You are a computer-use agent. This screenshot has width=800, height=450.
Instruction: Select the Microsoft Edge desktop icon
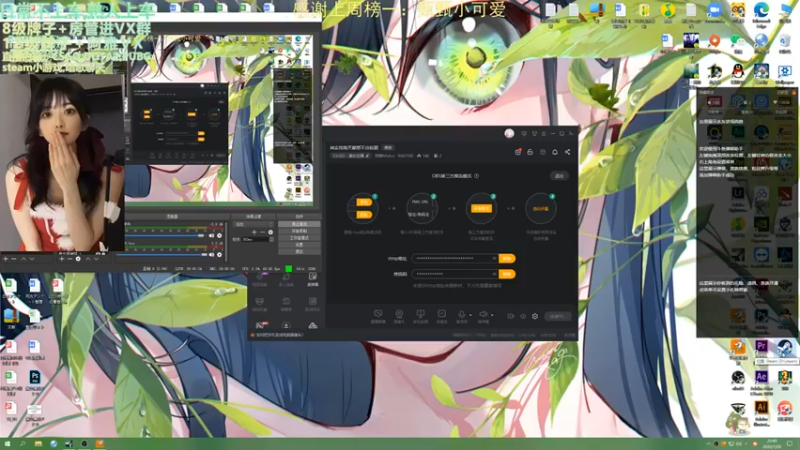click(761, 9)
